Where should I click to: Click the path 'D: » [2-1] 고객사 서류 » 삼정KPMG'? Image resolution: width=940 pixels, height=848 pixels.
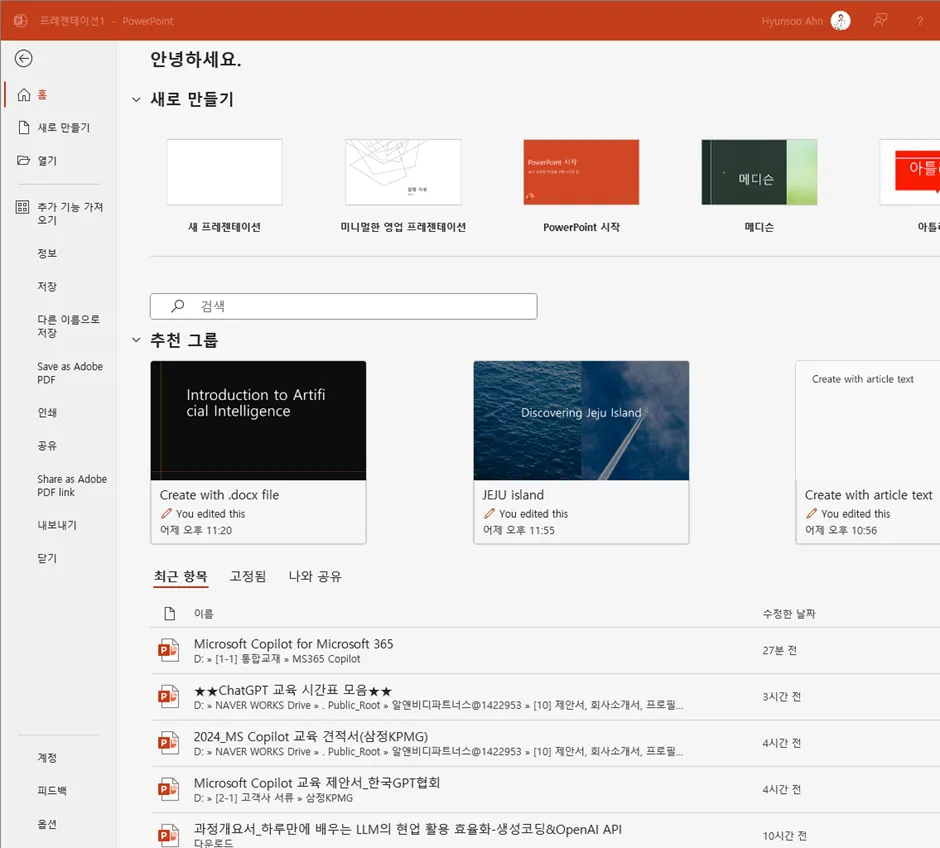pyautogui.click(x=273, y=798)
